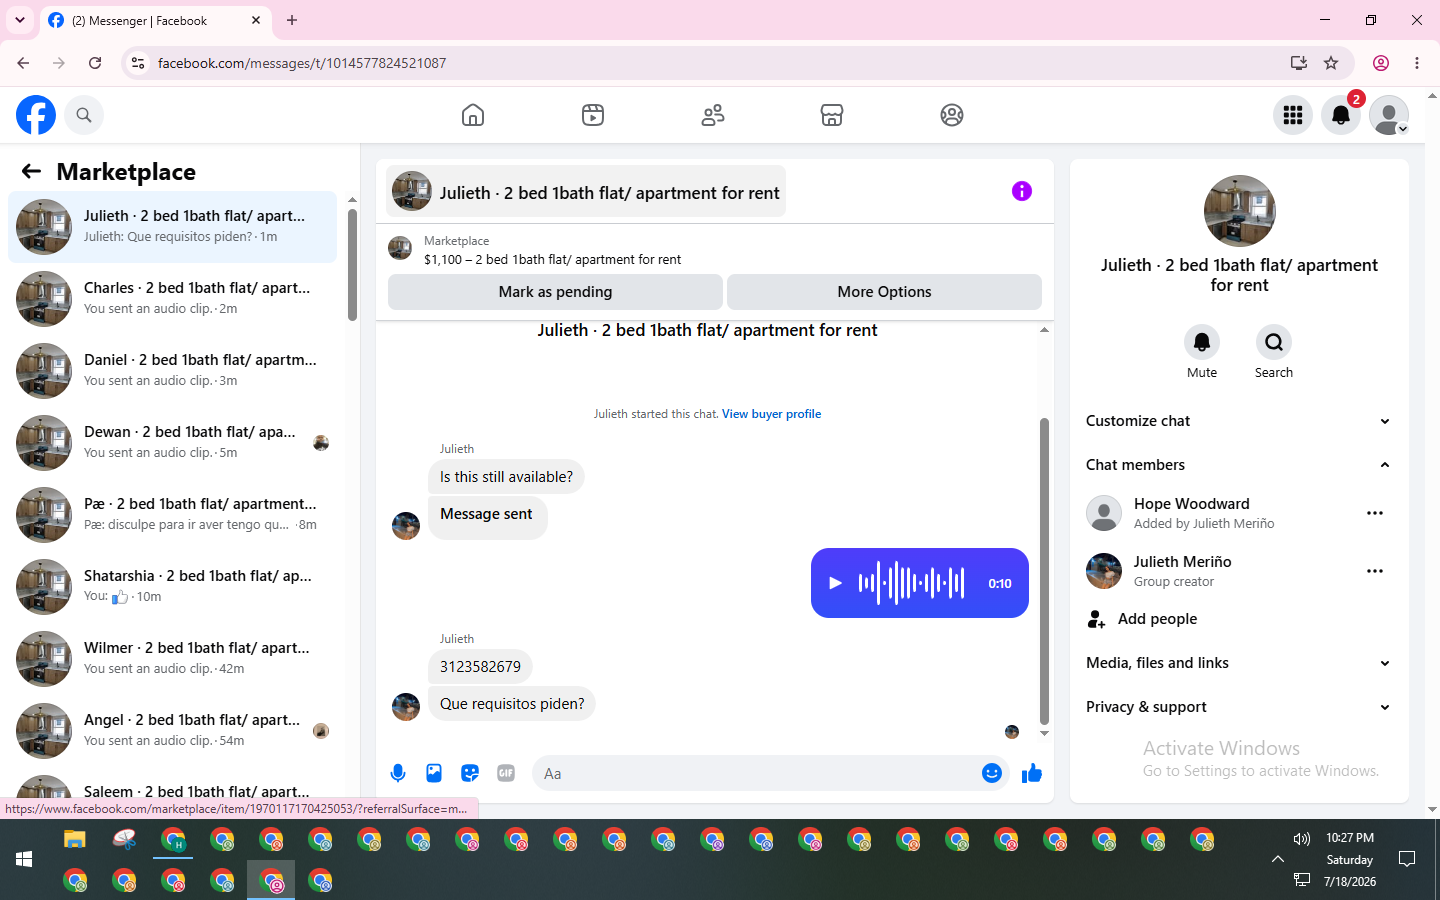
Task: Open the Angel conversation
Action: click(172, 731)
